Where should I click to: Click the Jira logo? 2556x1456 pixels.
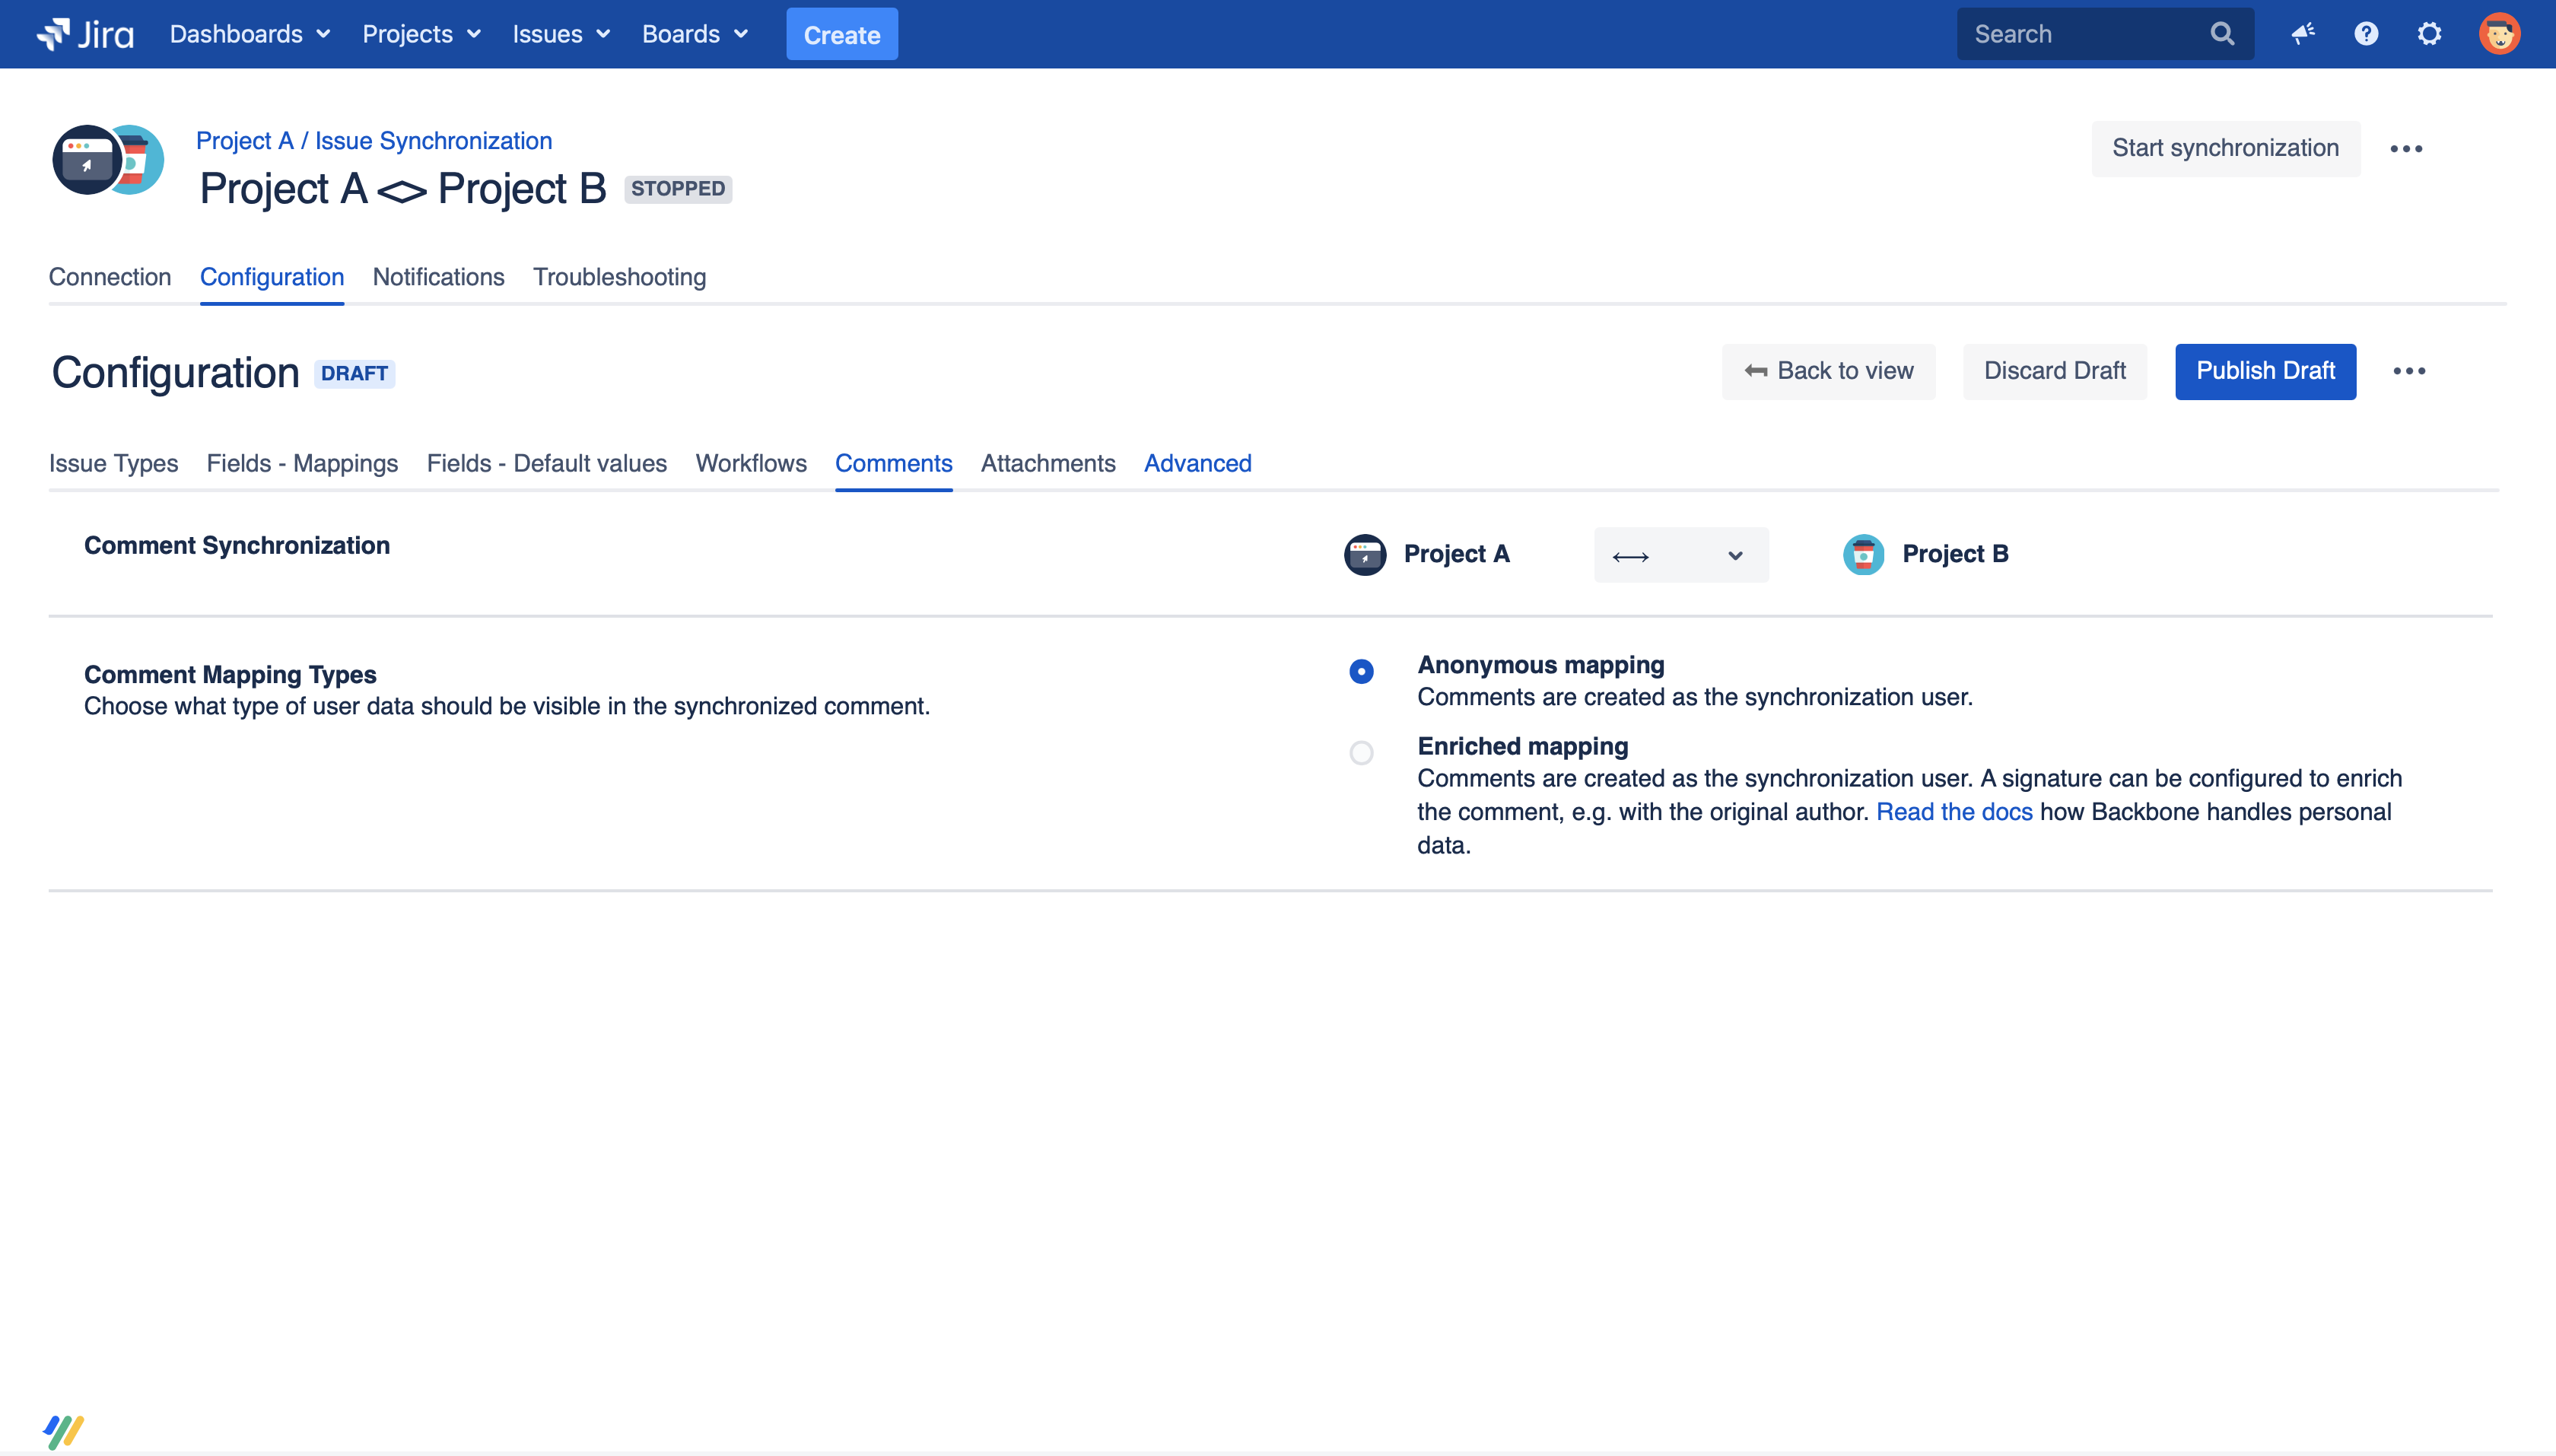pyautogui.click(x=85, y=34)
